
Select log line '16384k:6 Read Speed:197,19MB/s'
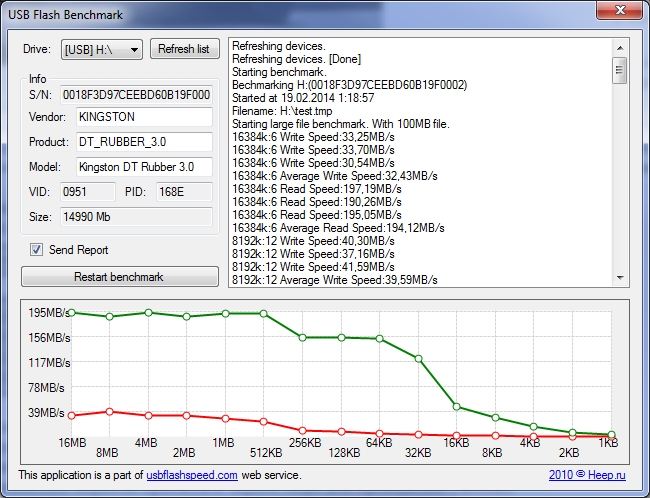pos(317,189)
